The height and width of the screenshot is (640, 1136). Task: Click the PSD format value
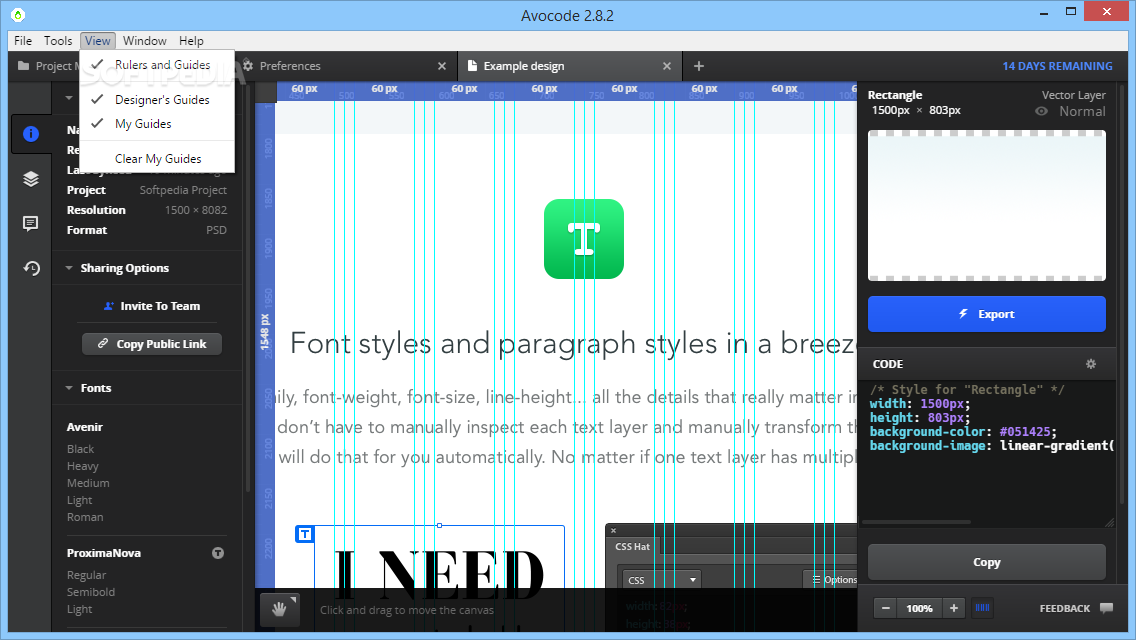(x=216, y=230)
